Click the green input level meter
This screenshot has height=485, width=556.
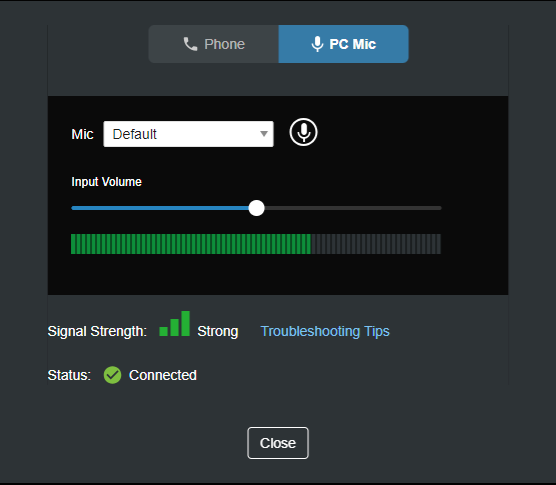click(191, 244)
